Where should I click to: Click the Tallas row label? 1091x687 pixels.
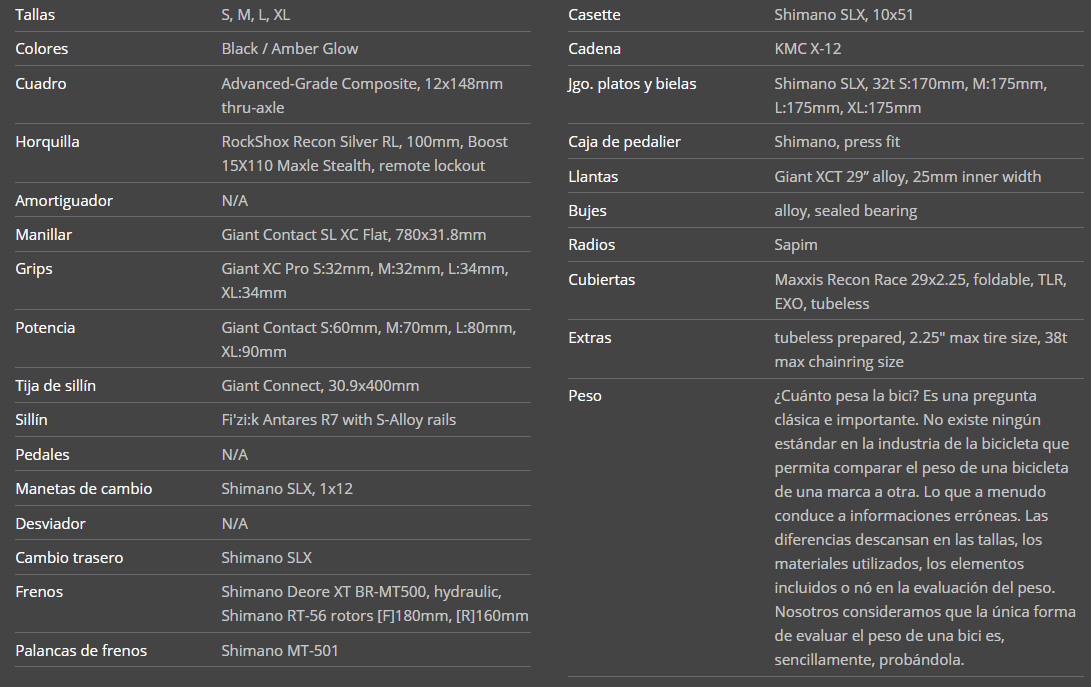pyautogui.click(x=36, y=15)
